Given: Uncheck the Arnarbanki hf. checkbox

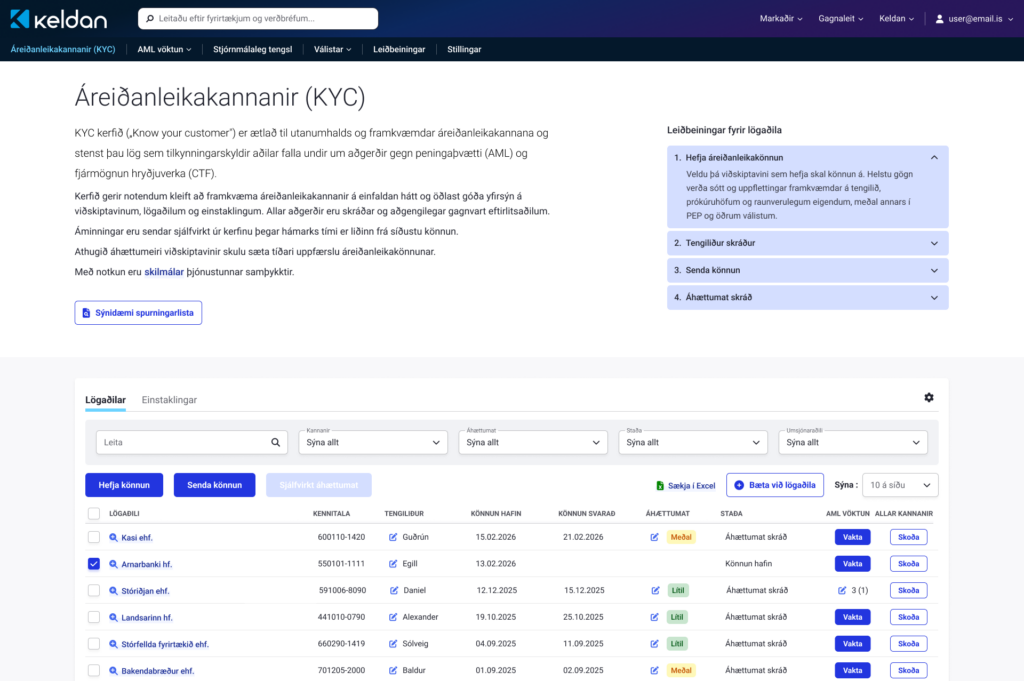Looking at the screenshot, I should click(94, 564).
